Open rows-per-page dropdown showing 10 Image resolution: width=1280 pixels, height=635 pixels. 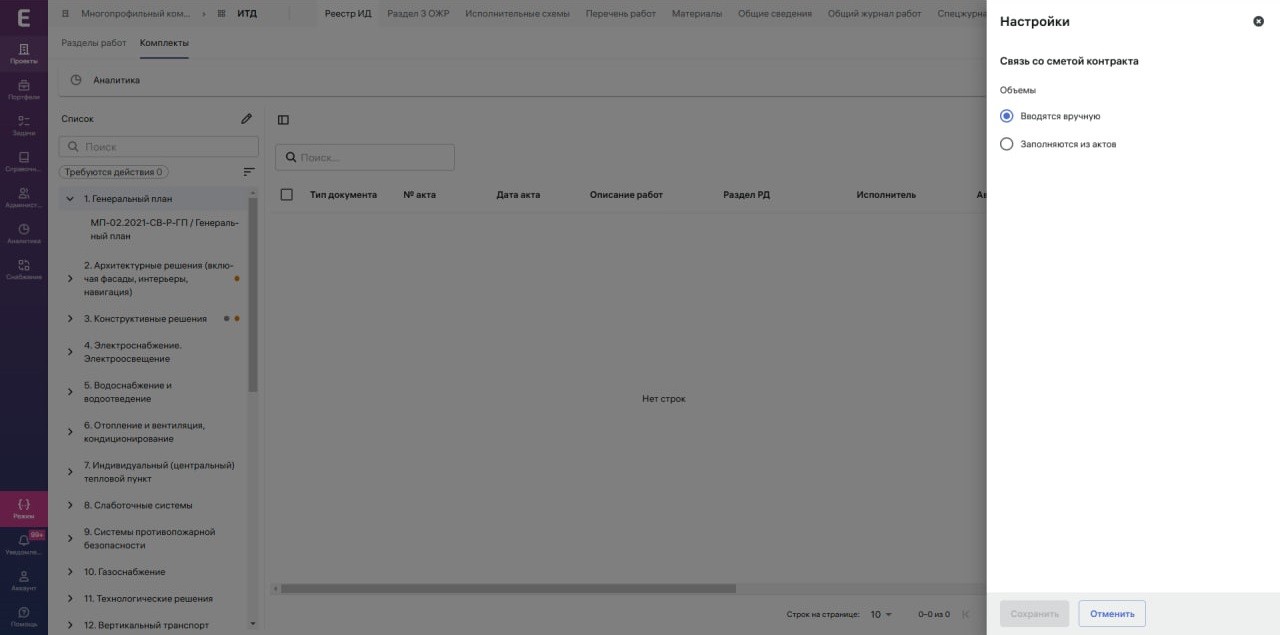pos(881,614)
